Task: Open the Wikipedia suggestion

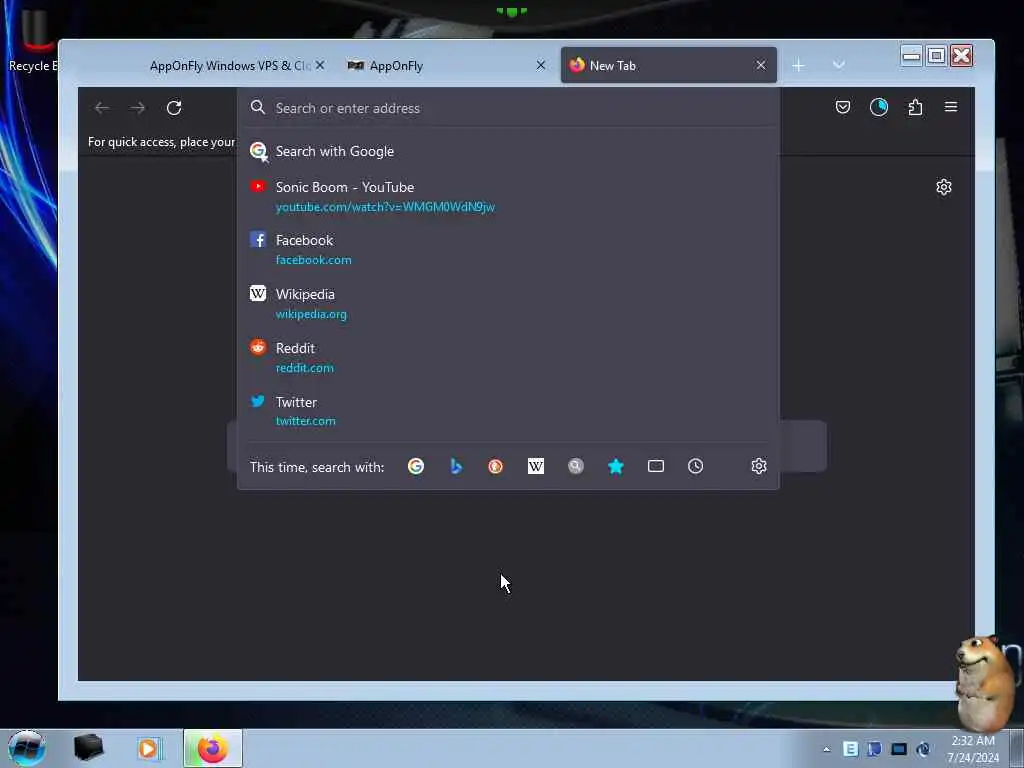Action: pos(508,304)
